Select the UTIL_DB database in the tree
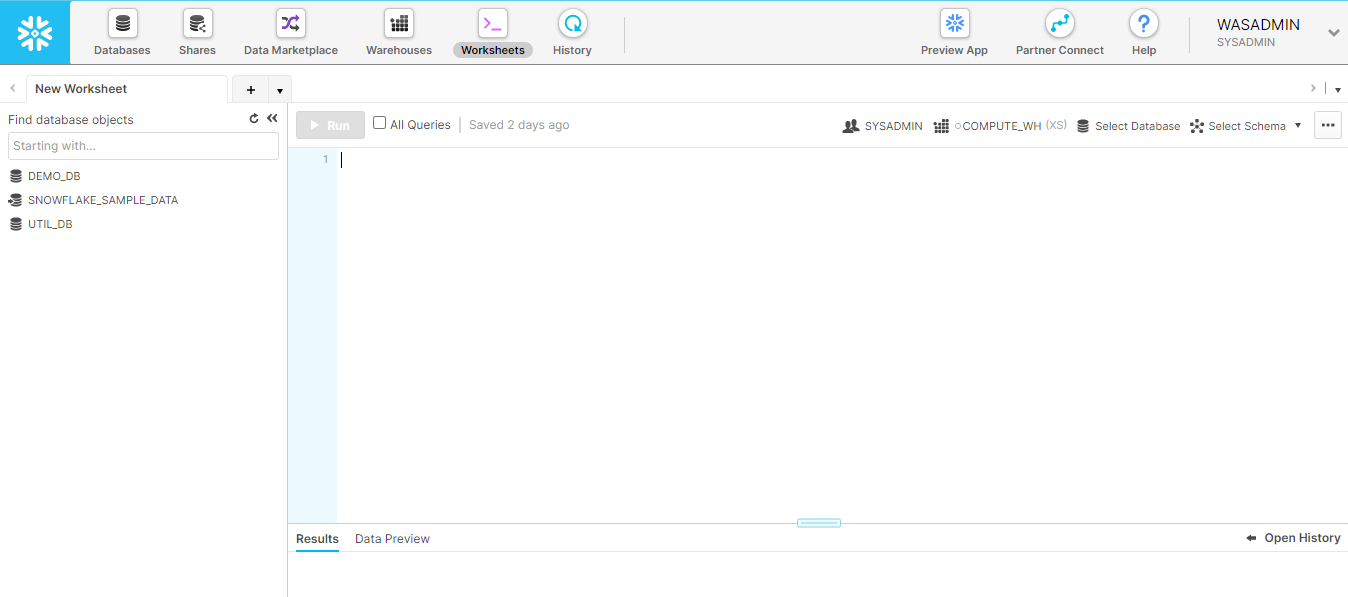 (50, 224)
